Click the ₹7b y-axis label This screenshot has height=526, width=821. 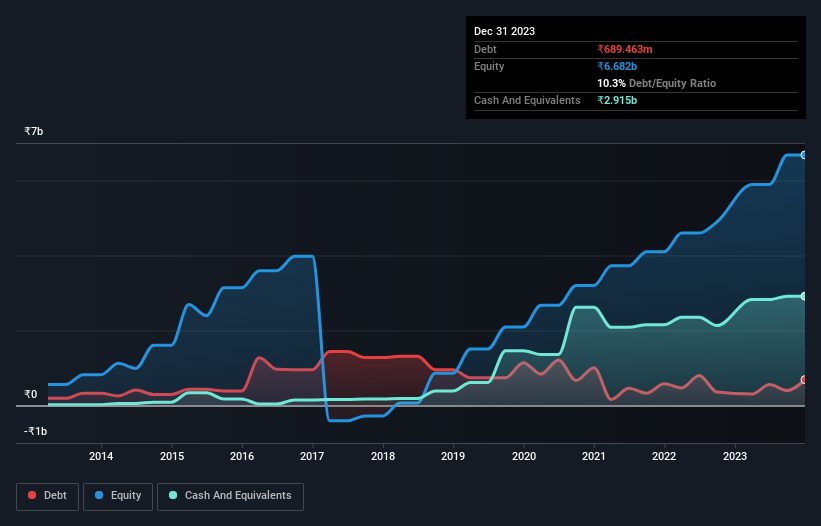click(34, 131)
